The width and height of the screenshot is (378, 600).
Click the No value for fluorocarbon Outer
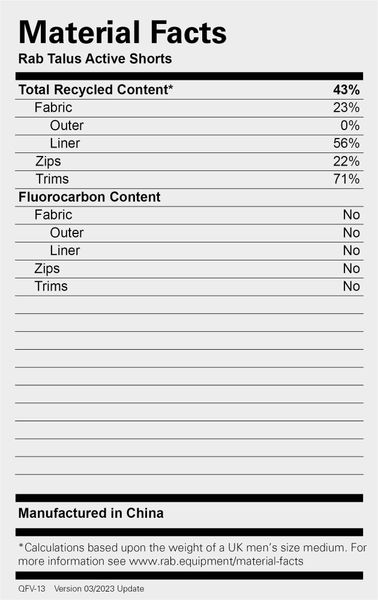351,233
